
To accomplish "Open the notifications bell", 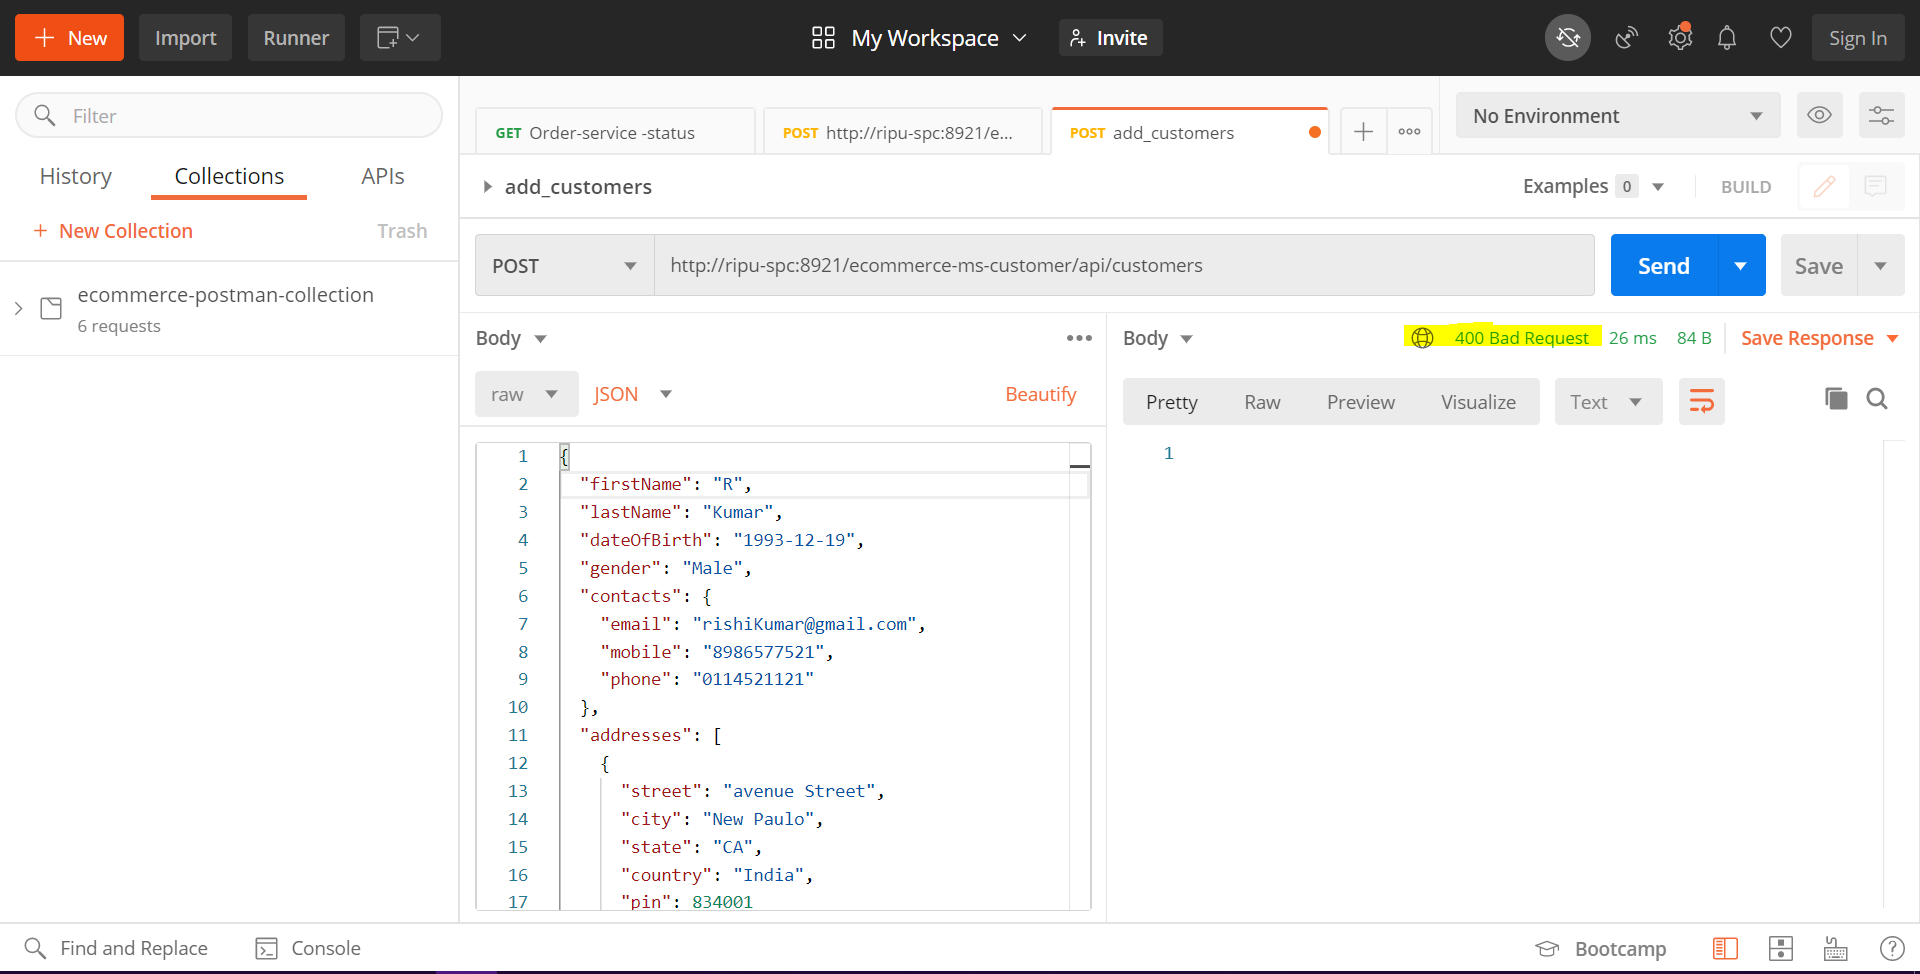I will (1727, 38).
